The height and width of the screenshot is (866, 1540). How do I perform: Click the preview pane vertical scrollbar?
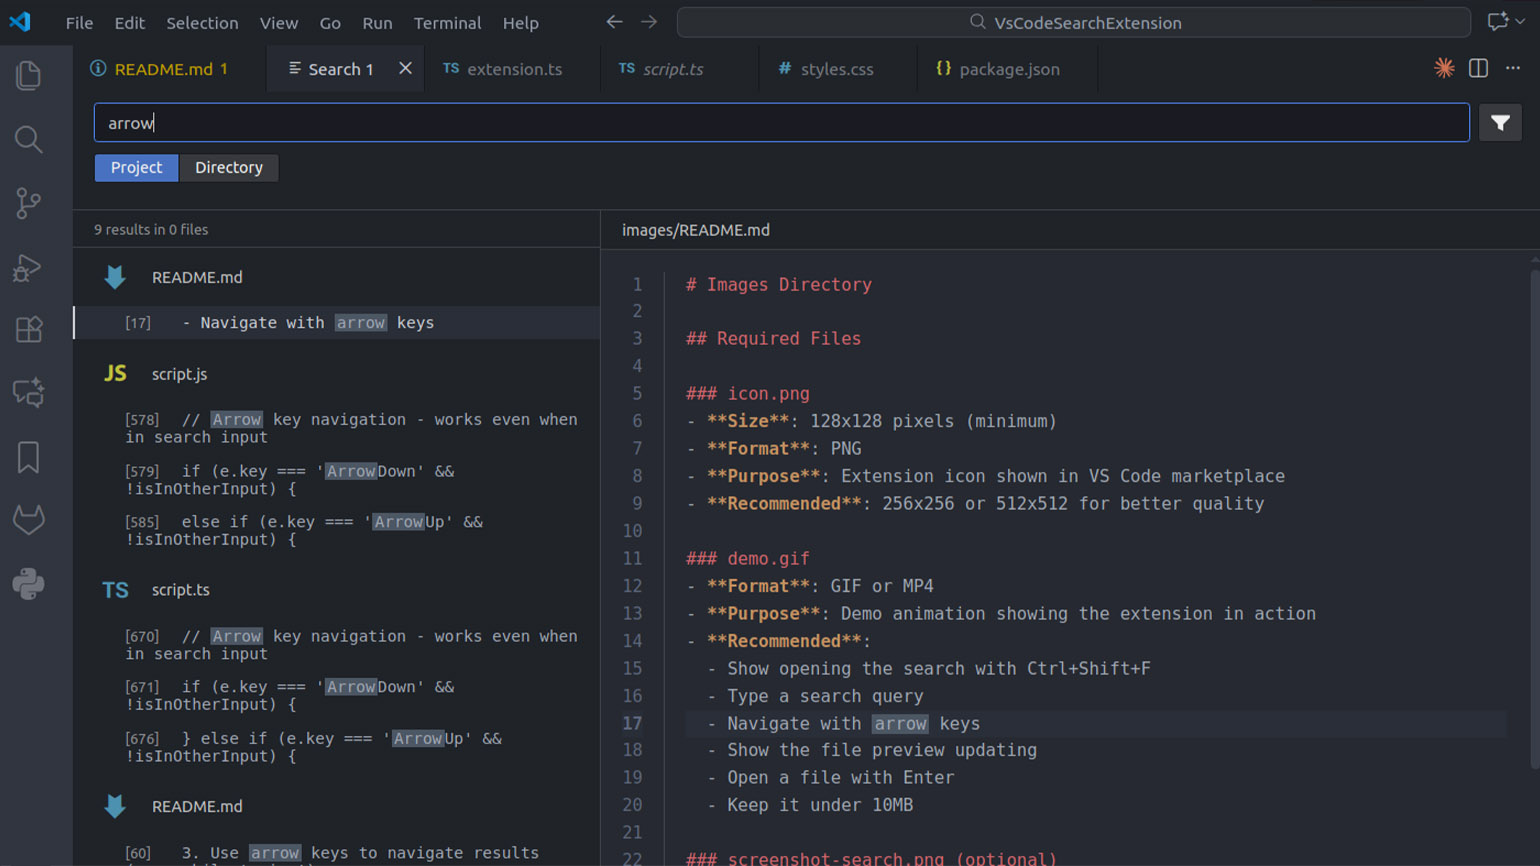[x=1534, y=520]
